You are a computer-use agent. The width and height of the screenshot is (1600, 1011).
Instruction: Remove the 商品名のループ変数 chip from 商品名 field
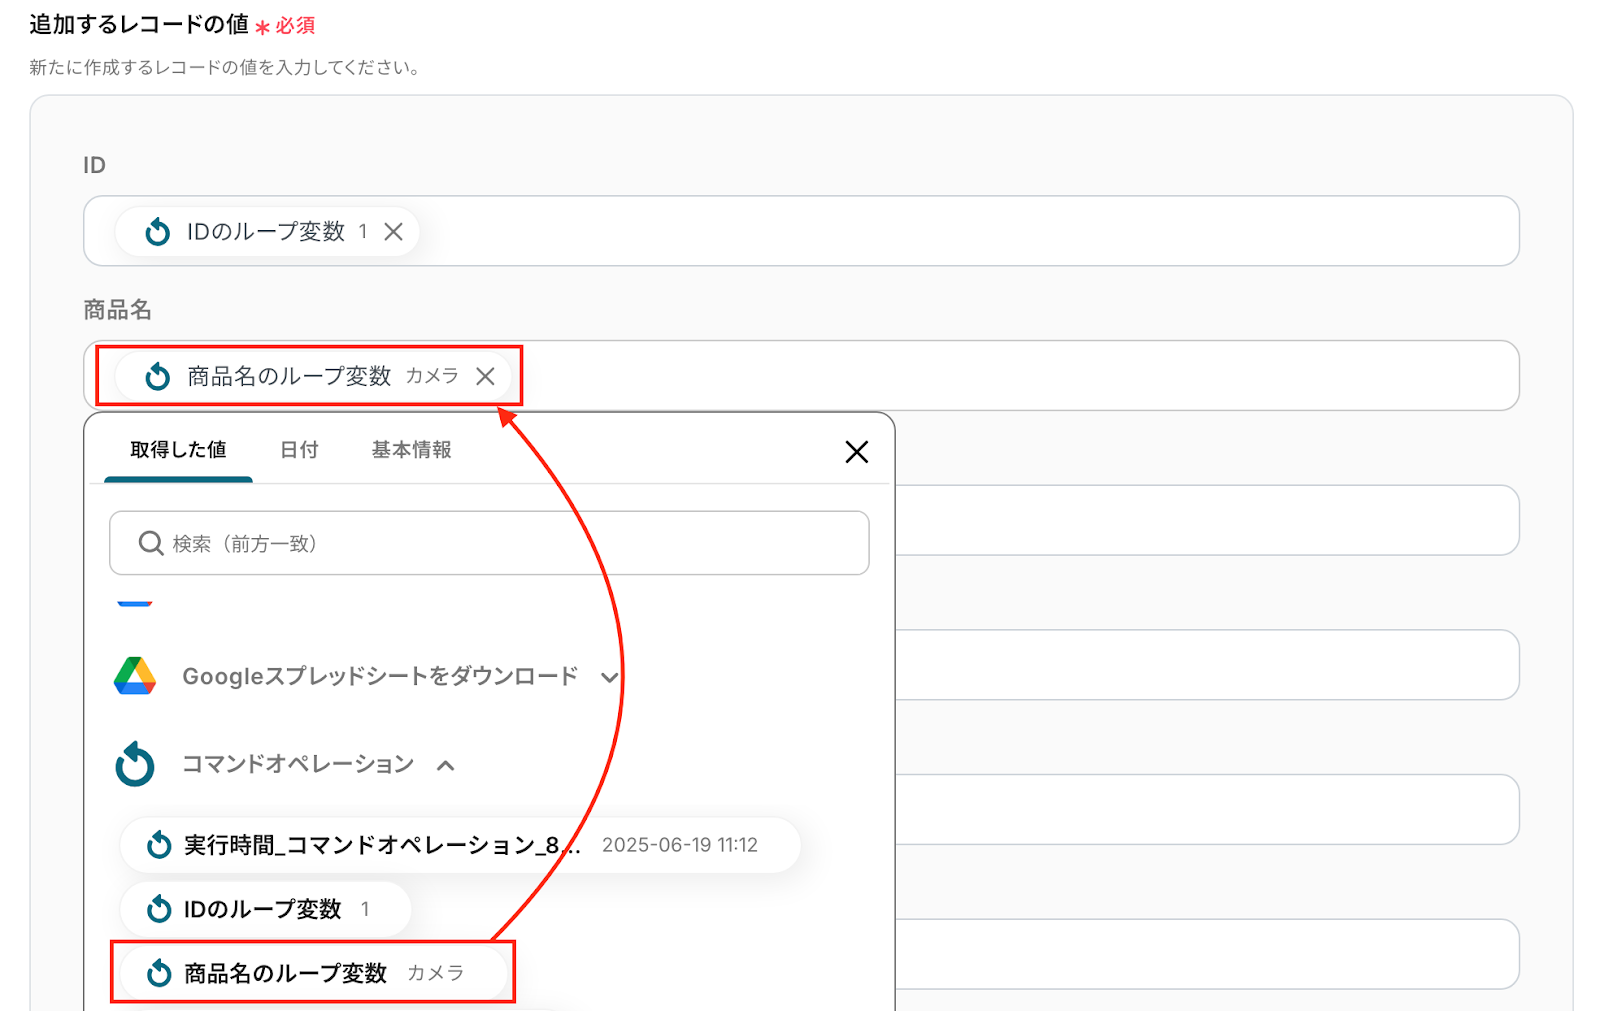[x=485, y=376]
